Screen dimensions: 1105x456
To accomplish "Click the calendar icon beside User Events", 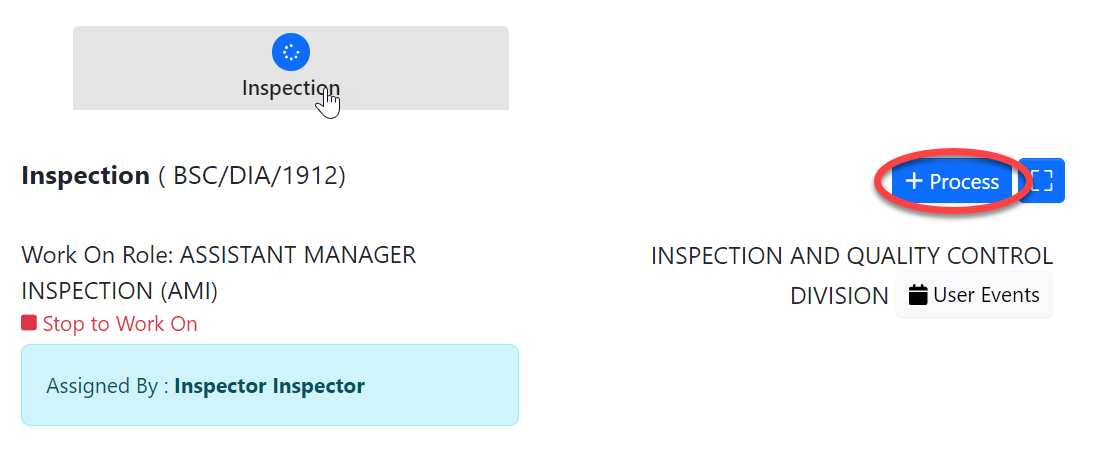I will pos(918,295).
